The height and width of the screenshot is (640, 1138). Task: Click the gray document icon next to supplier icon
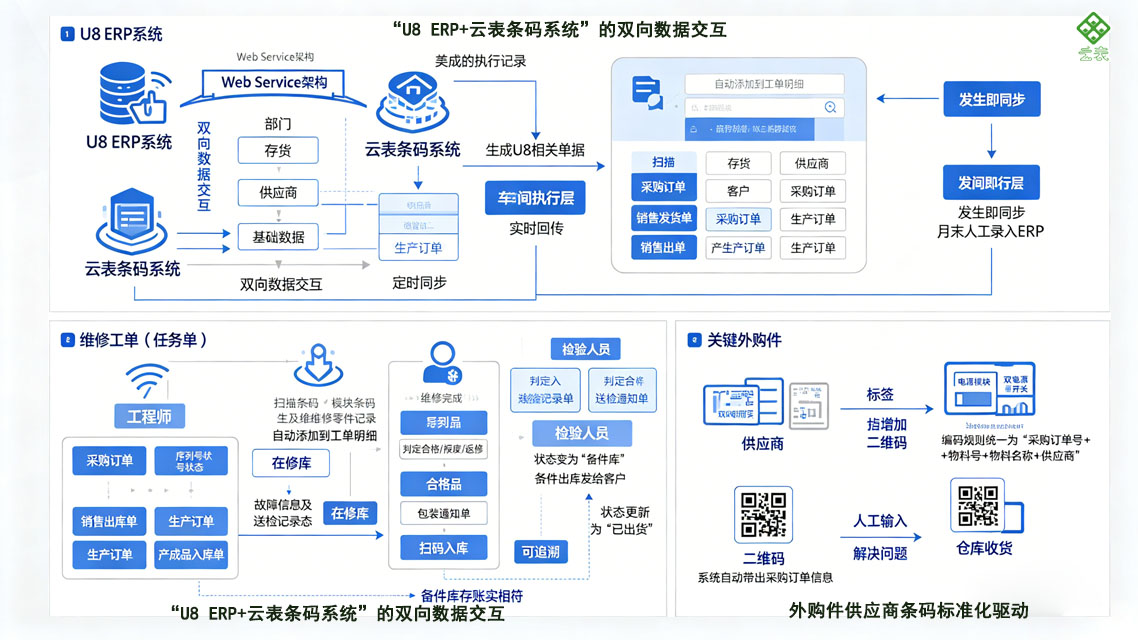(809, 406)
